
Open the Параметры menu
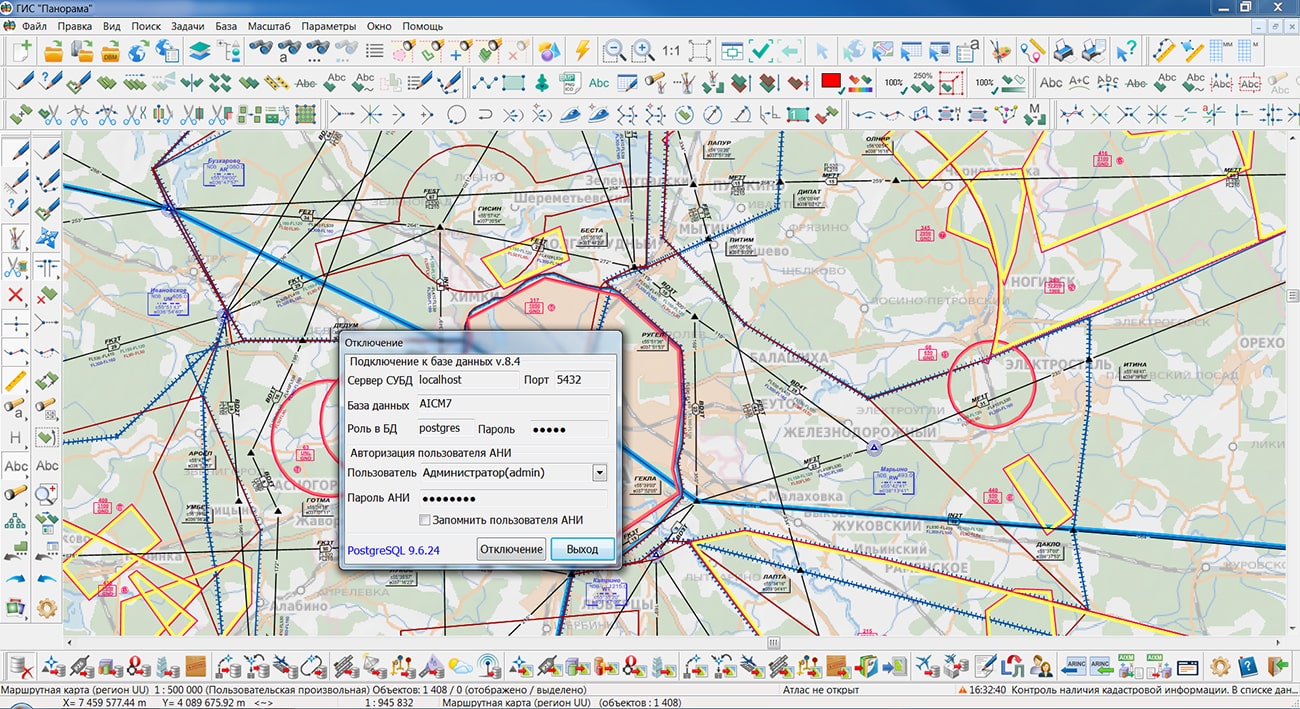329,25
